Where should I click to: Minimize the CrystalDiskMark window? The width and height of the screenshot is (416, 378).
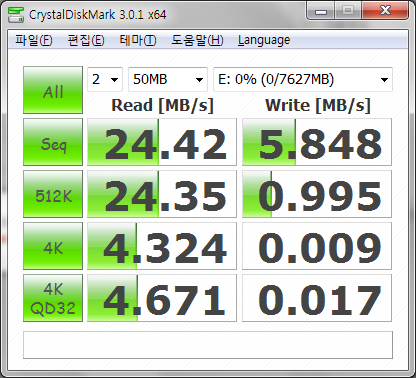(321, 11)
